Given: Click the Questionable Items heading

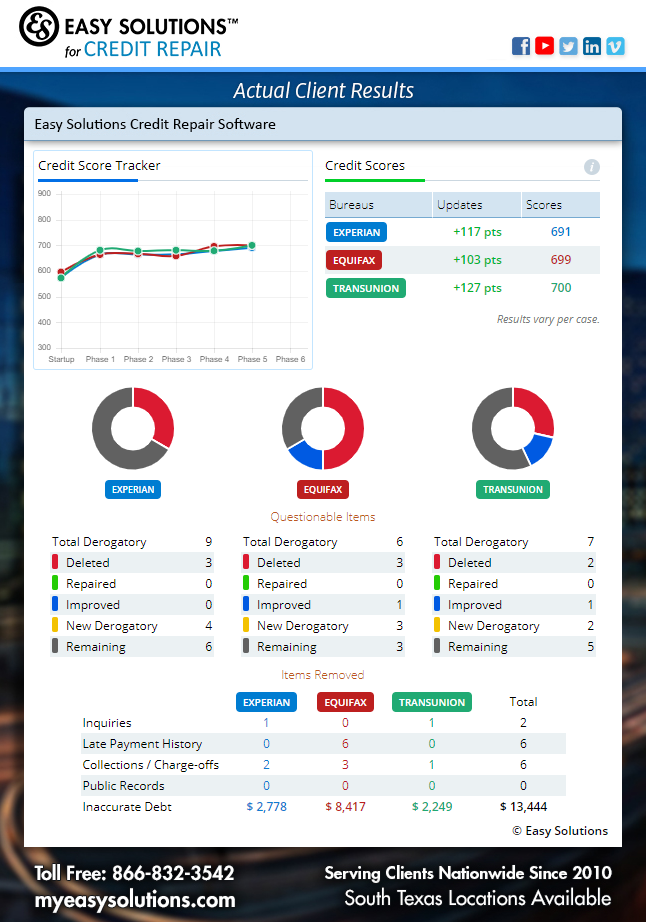Looking at the screenshot, I should click(323, 517).
